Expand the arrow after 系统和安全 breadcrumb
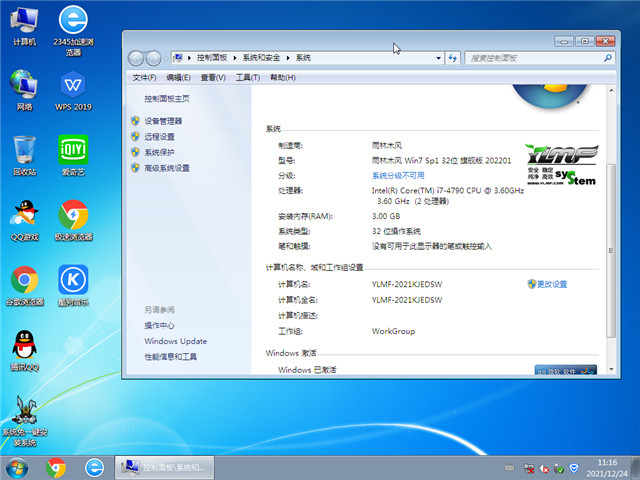 (288, 58)
